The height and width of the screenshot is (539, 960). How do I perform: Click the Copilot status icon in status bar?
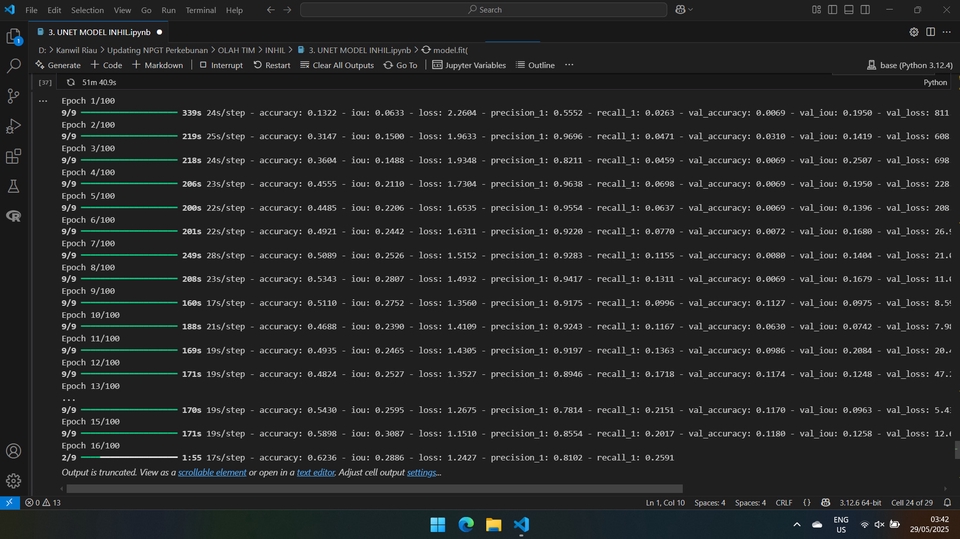pyautogui.click(x=825, y=502)
